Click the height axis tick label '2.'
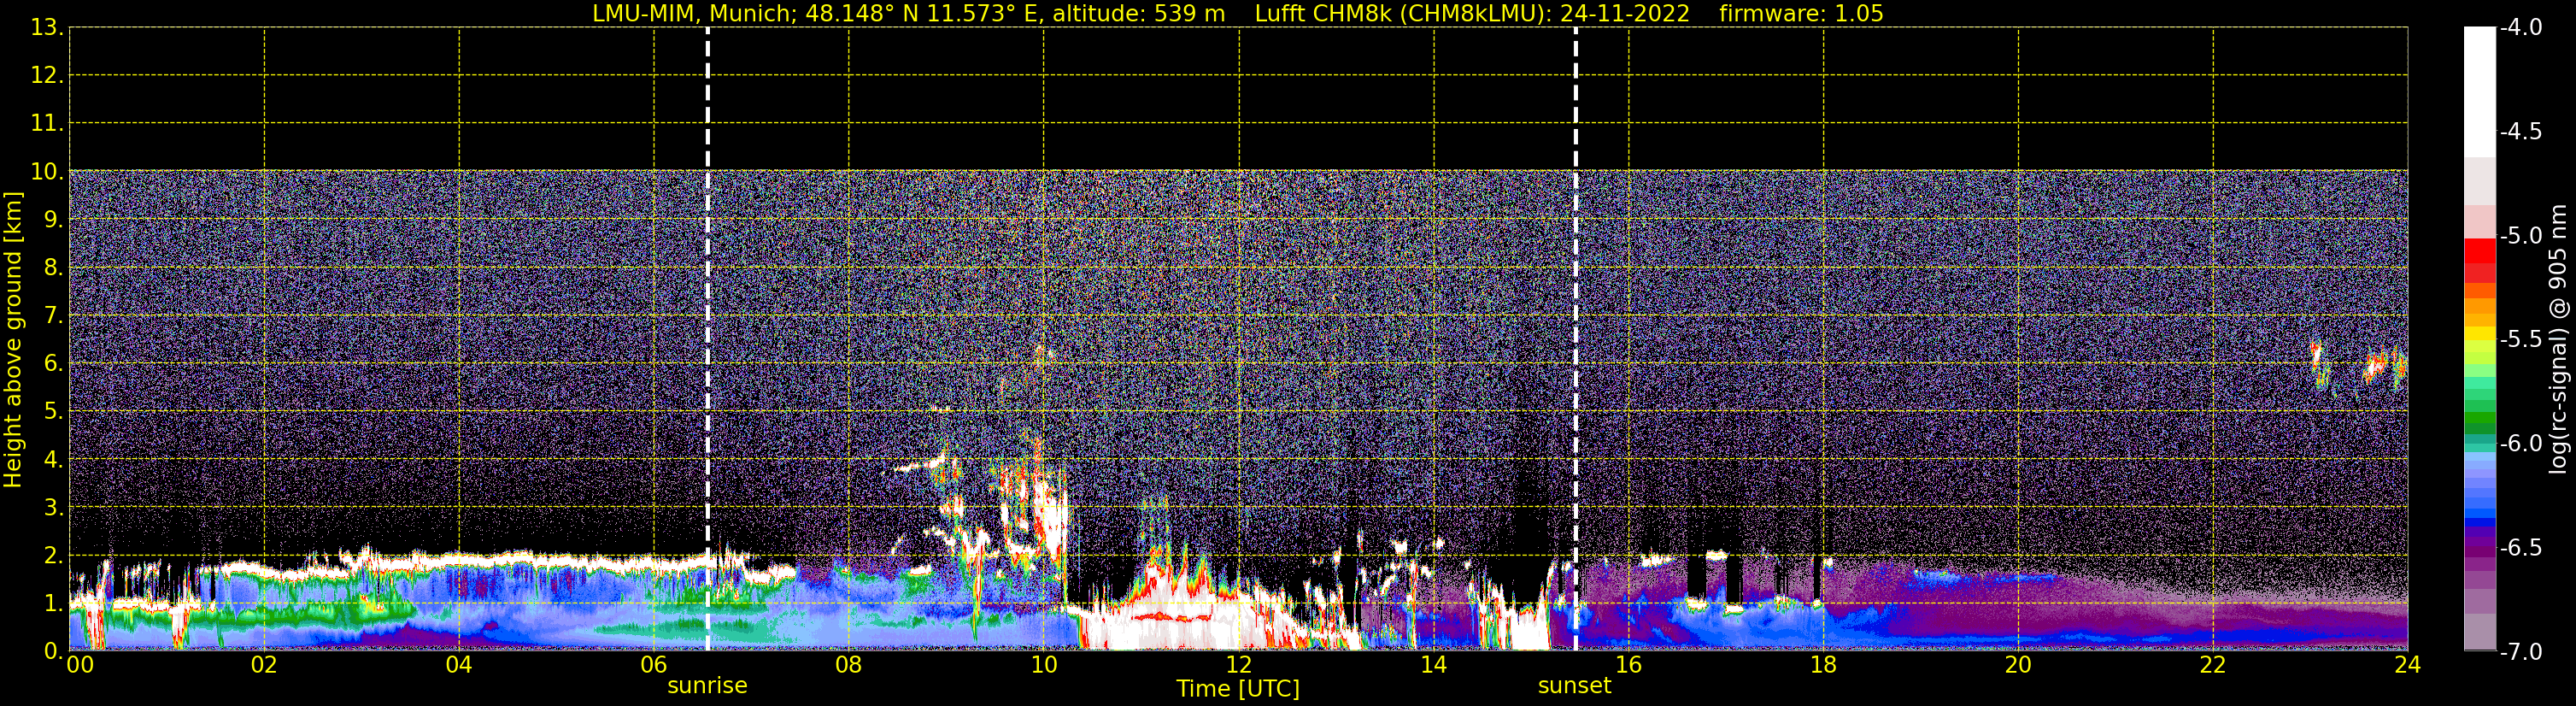This screenshot has width=2576, height=706. [54, 556]
